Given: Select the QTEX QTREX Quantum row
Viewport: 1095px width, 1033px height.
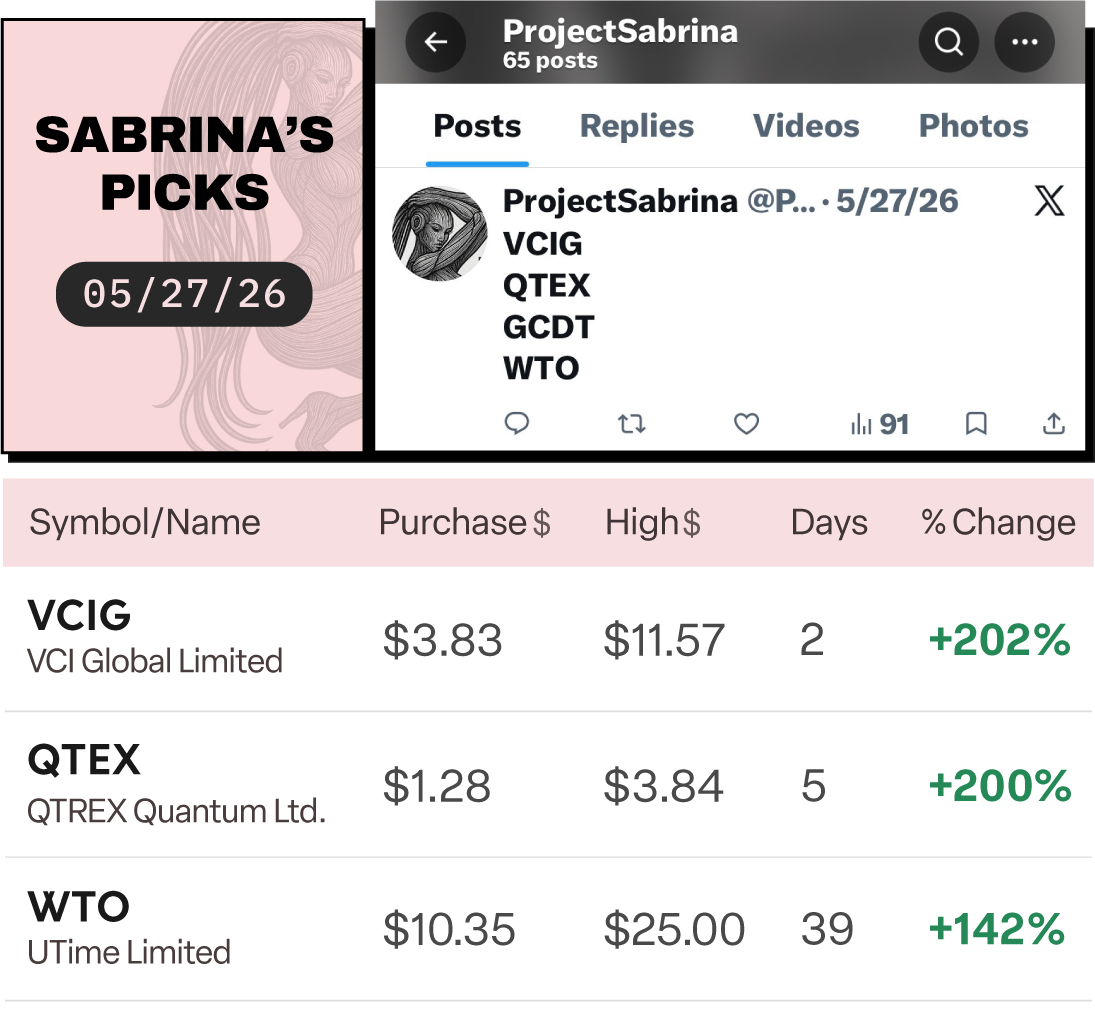Looking at the screenshot, I should click(x=548, y=784).
